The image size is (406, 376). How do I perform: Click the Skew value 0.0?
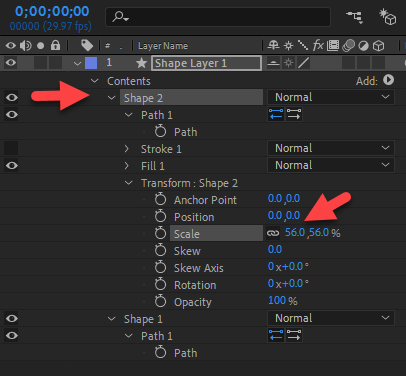(275, 249)
